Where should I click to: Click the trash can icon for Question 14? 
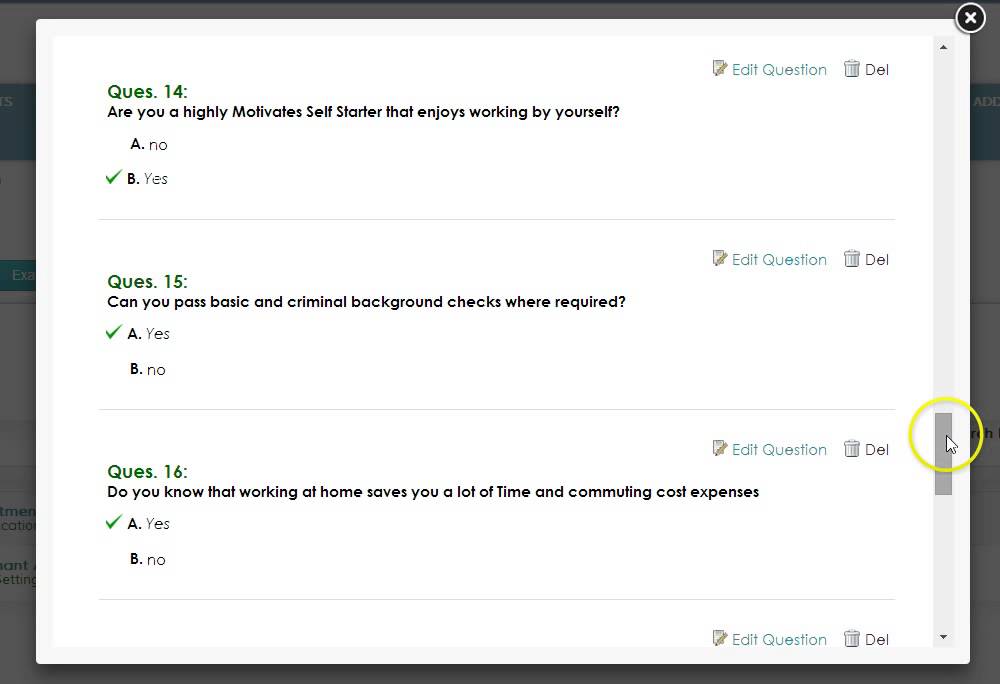(x=852, y=68)
